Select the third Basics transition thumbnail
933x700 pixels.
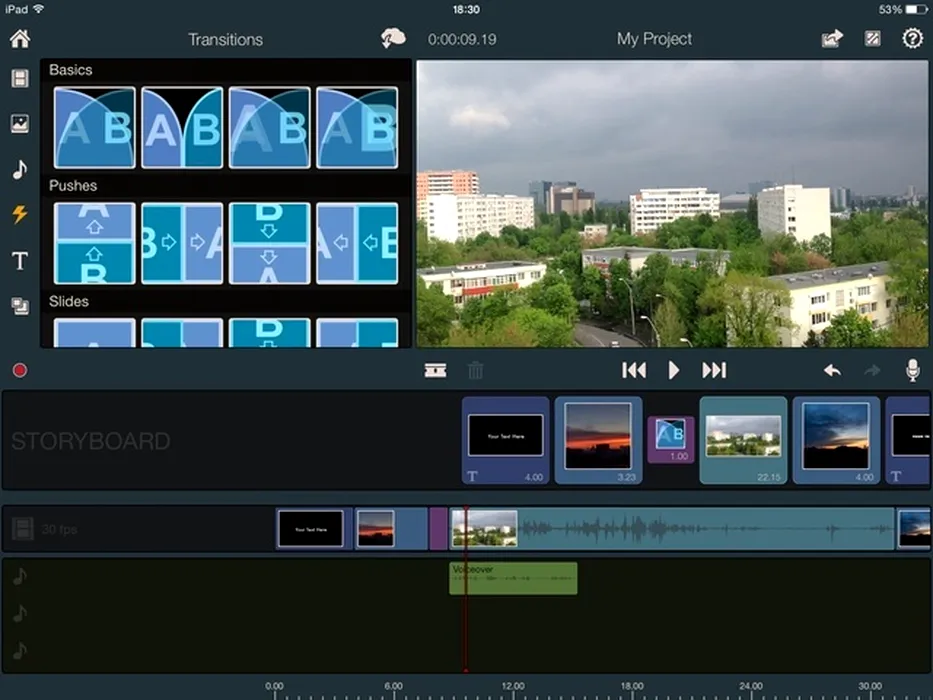tap(270, 127)
